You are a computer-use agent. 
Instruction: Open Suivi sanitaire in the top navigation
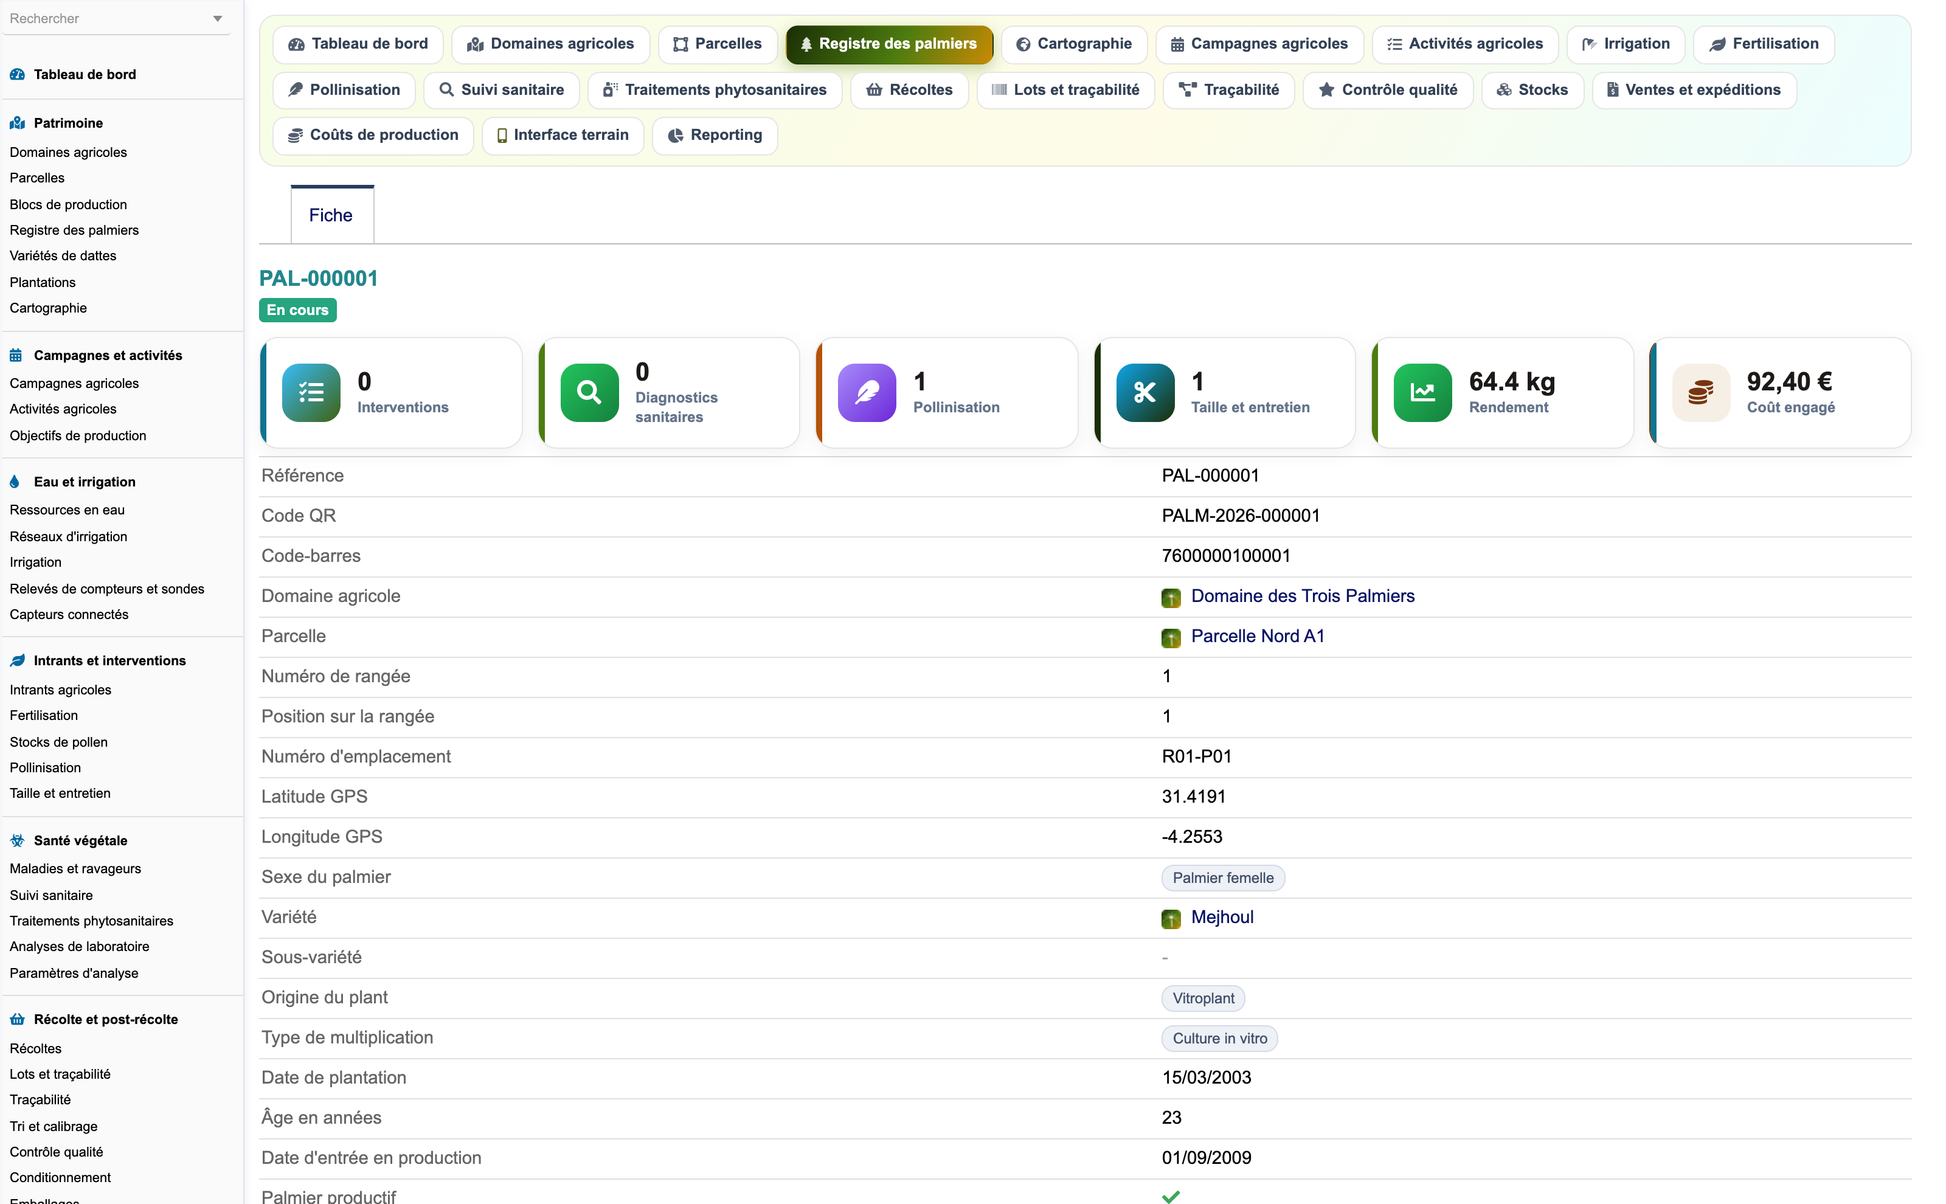tap(501, 90)
